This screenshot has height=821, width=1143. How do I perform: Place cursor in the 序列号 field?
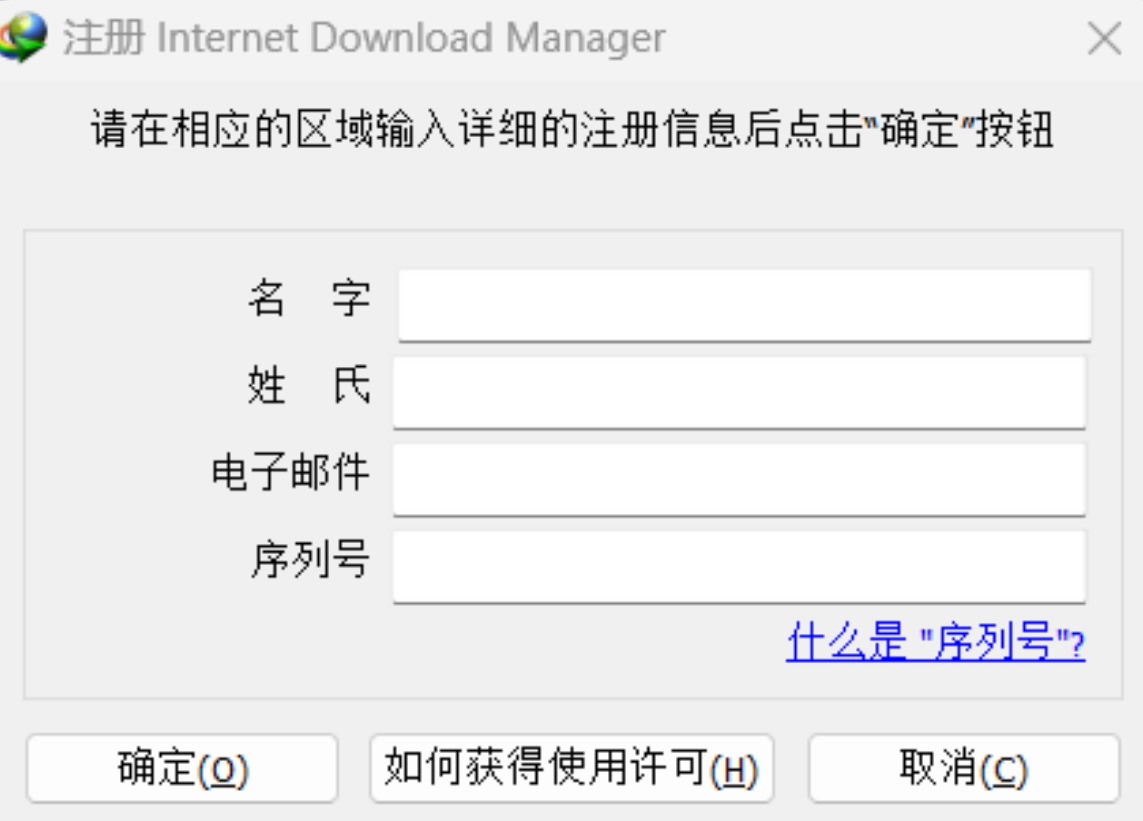click(x=739, y=566)
